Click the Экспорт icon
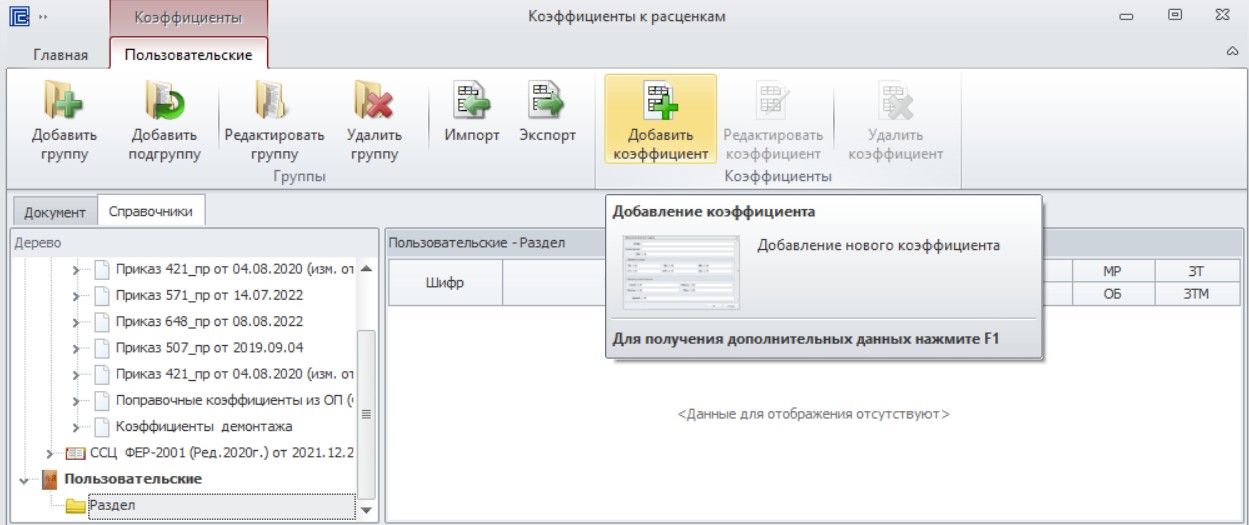This screenshot has height=525, width=1249. coord(547,101)
